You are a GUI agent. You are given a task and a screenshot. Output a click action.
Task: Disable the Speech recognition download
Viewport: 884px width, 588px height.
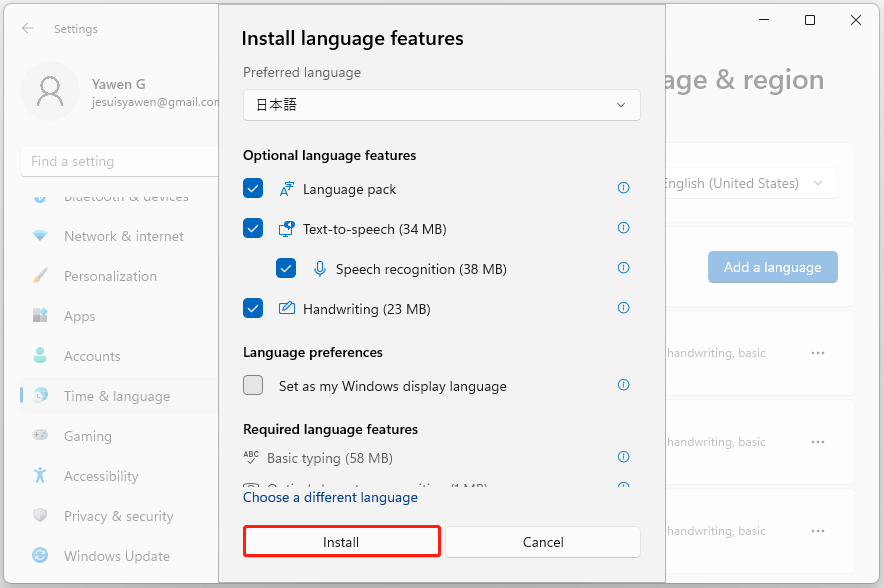[x=286, y=268]
